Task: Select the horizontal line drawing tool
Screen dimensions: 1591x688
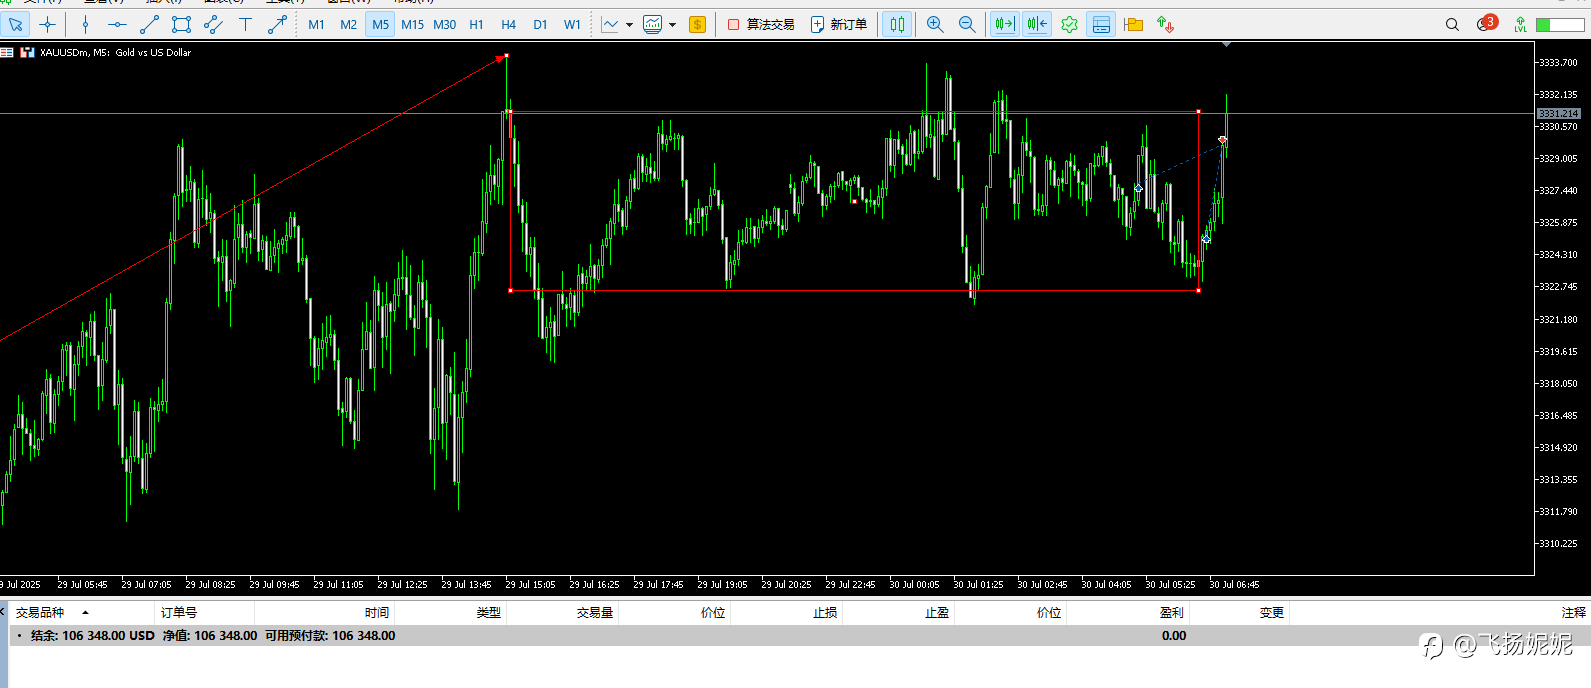Action: click(117, 24)
